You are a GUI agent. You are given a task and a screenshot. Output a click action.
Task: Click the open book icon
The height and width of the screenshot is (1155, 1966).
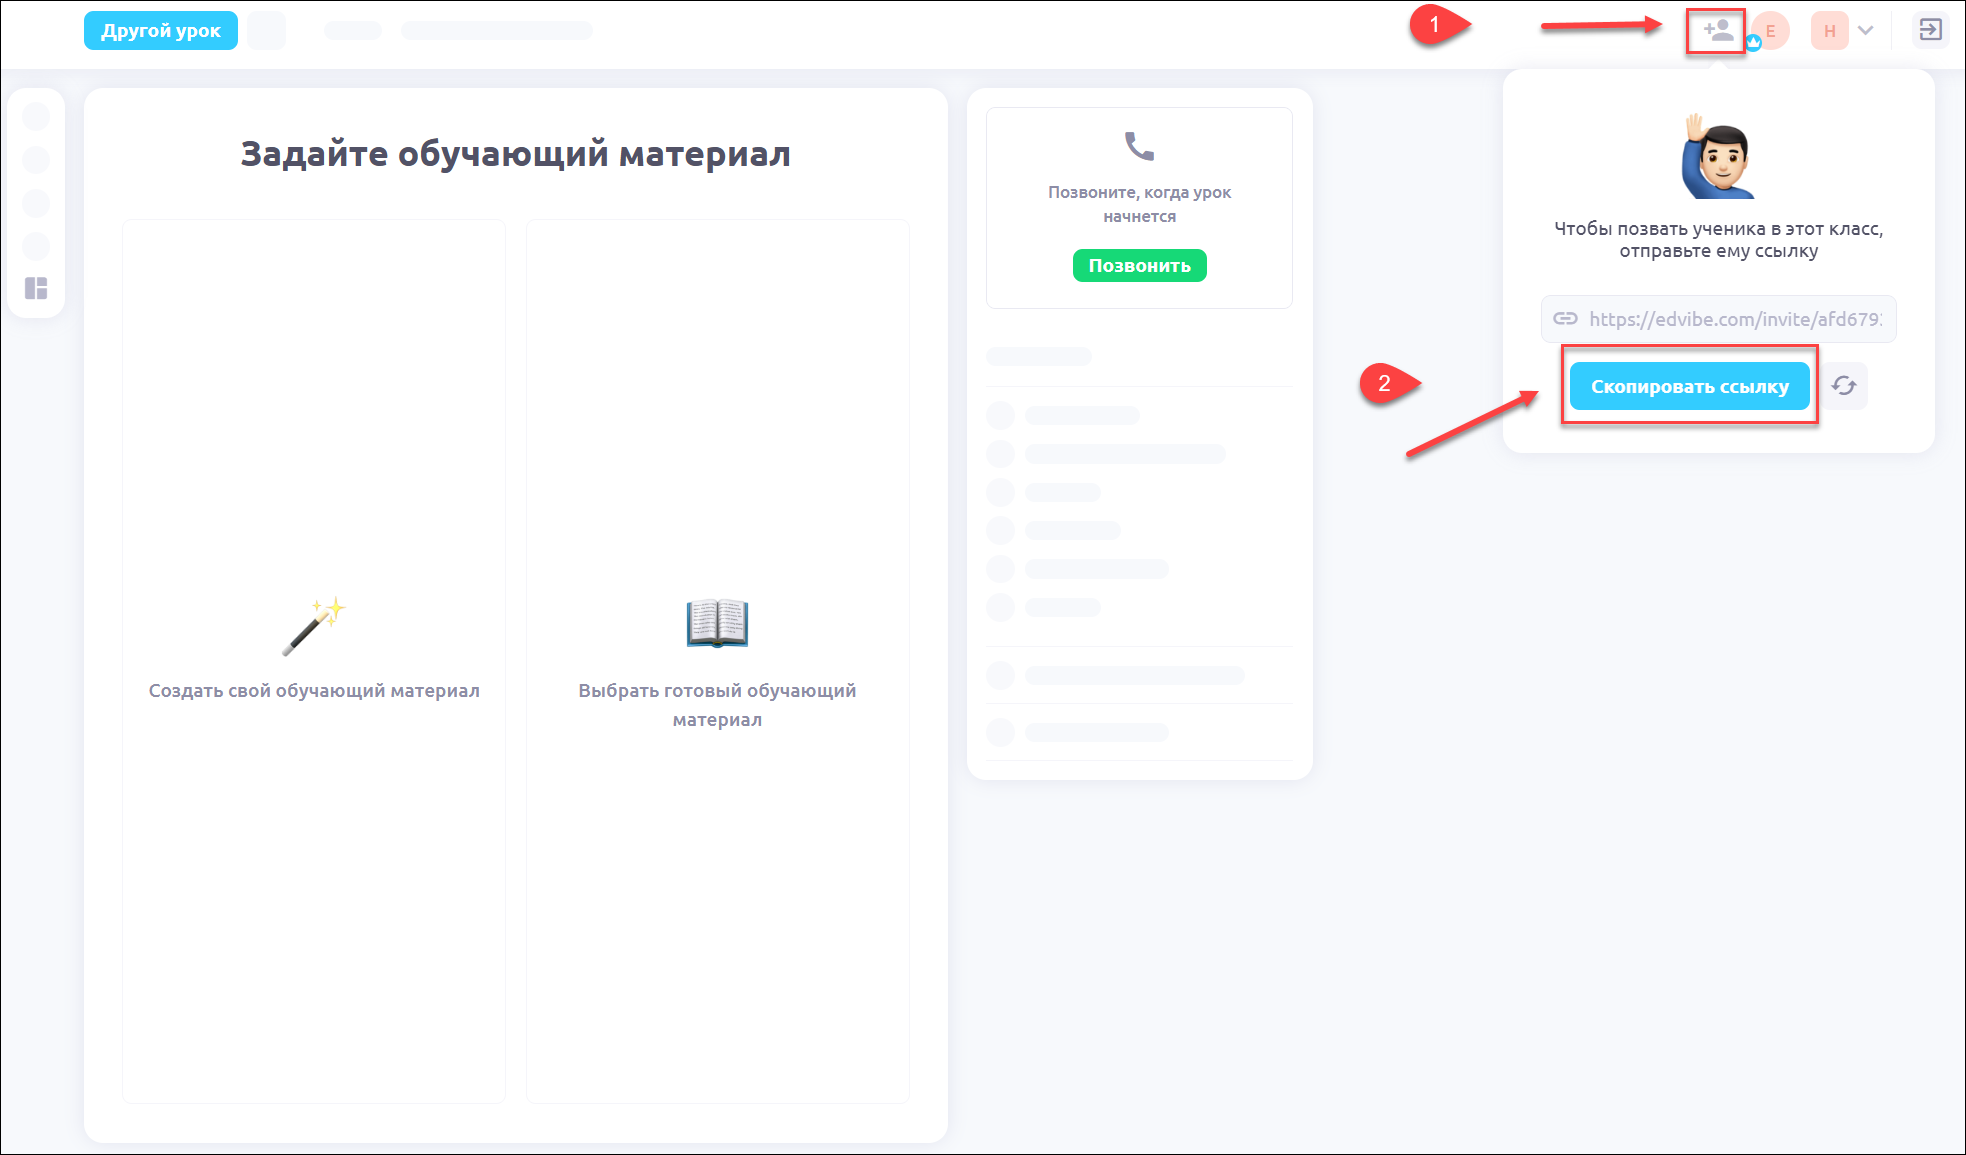pyautogui.click(x=717, y=623)
